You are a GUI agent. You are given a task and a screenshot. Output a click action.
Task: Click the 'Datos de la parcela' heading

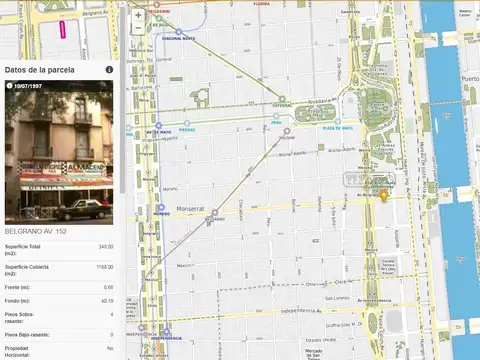[40, 70]
